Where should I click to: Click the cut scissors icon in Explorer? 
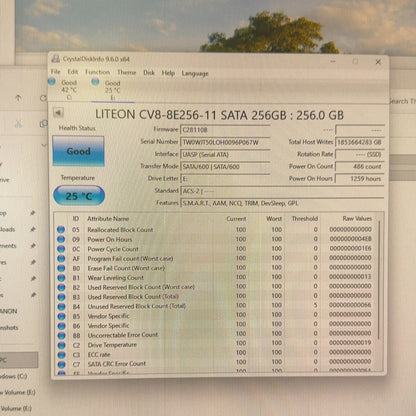(18, 124)
